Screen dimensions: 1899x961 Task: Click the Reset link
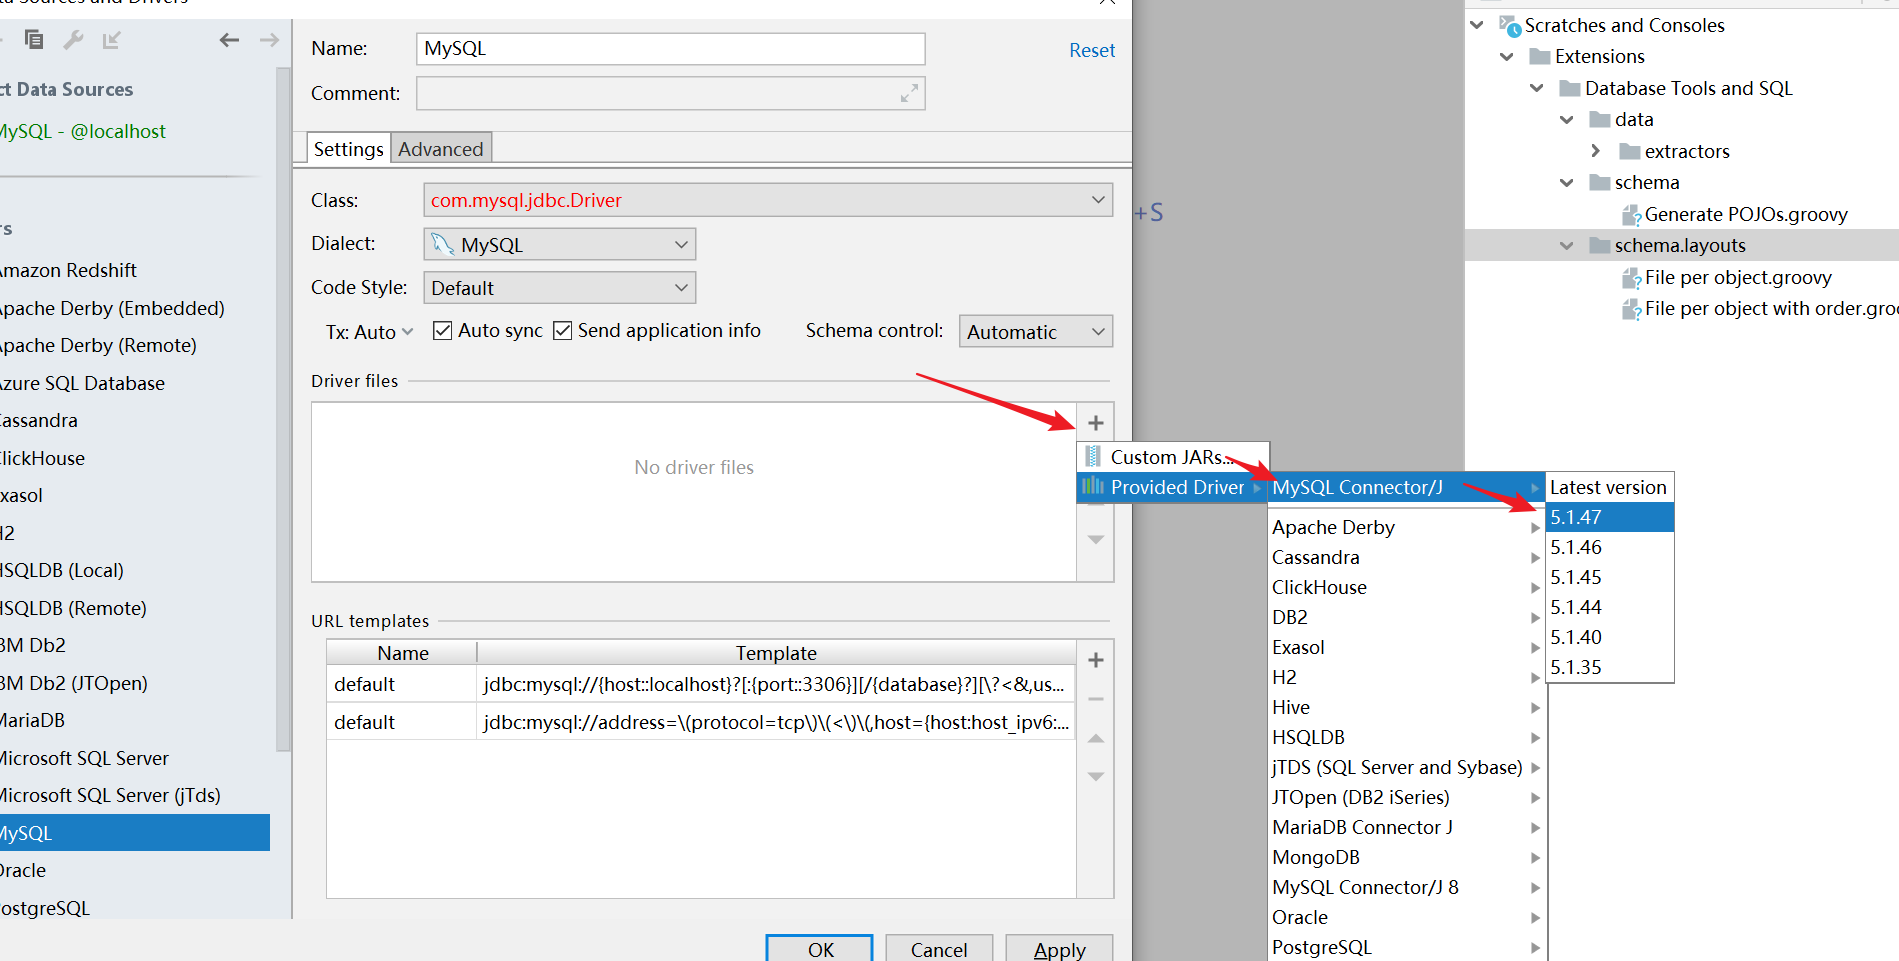(x=1092, y=50)
